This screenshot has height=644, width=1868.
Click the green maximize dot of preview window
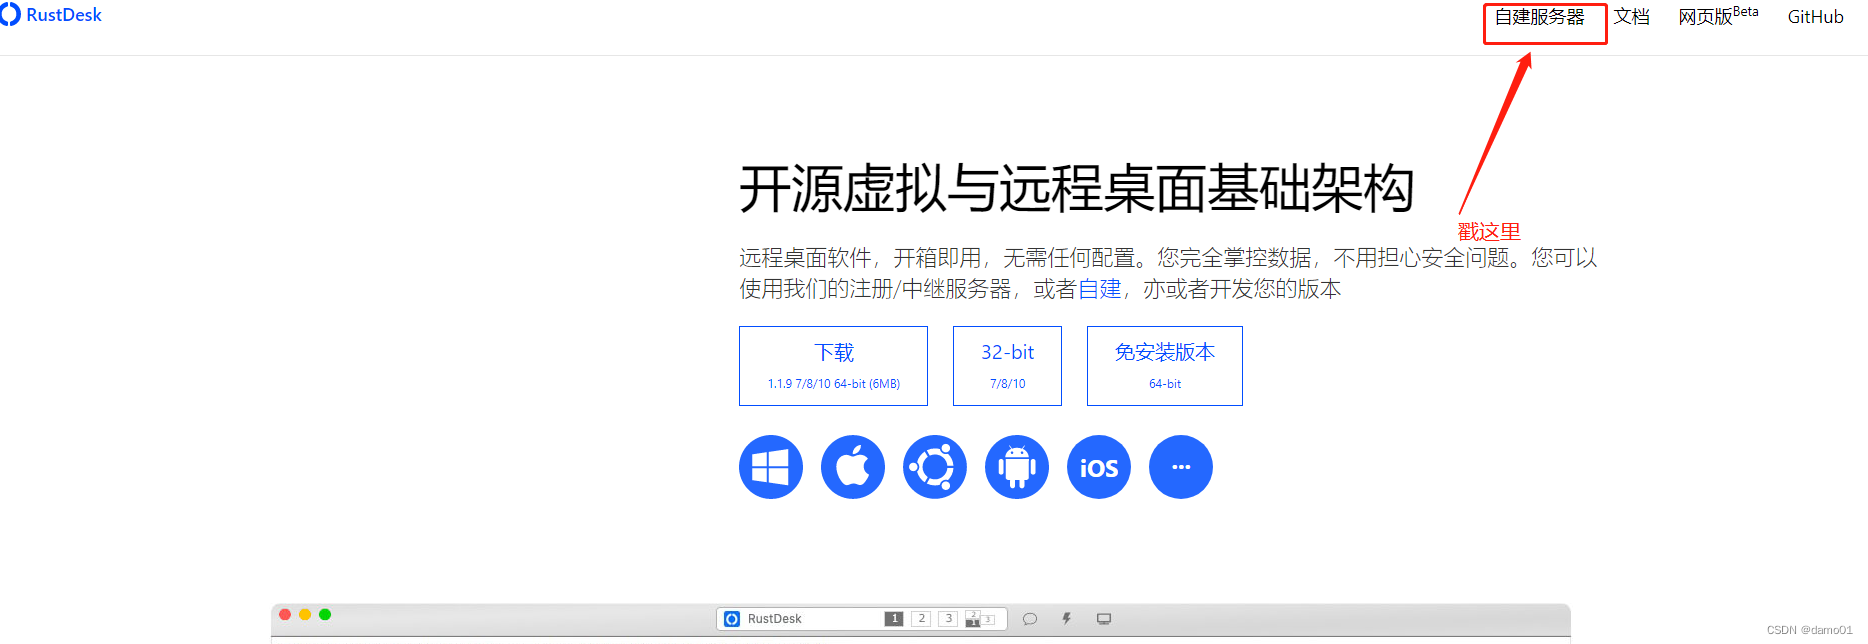tap(325, 614)
